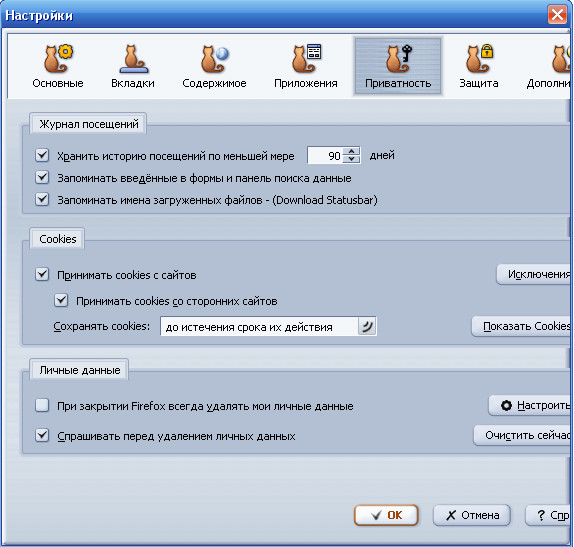This screenshot has width=574, height=547.
Task: Click inside the 90 days input field
Action: [x=325, y=155]
